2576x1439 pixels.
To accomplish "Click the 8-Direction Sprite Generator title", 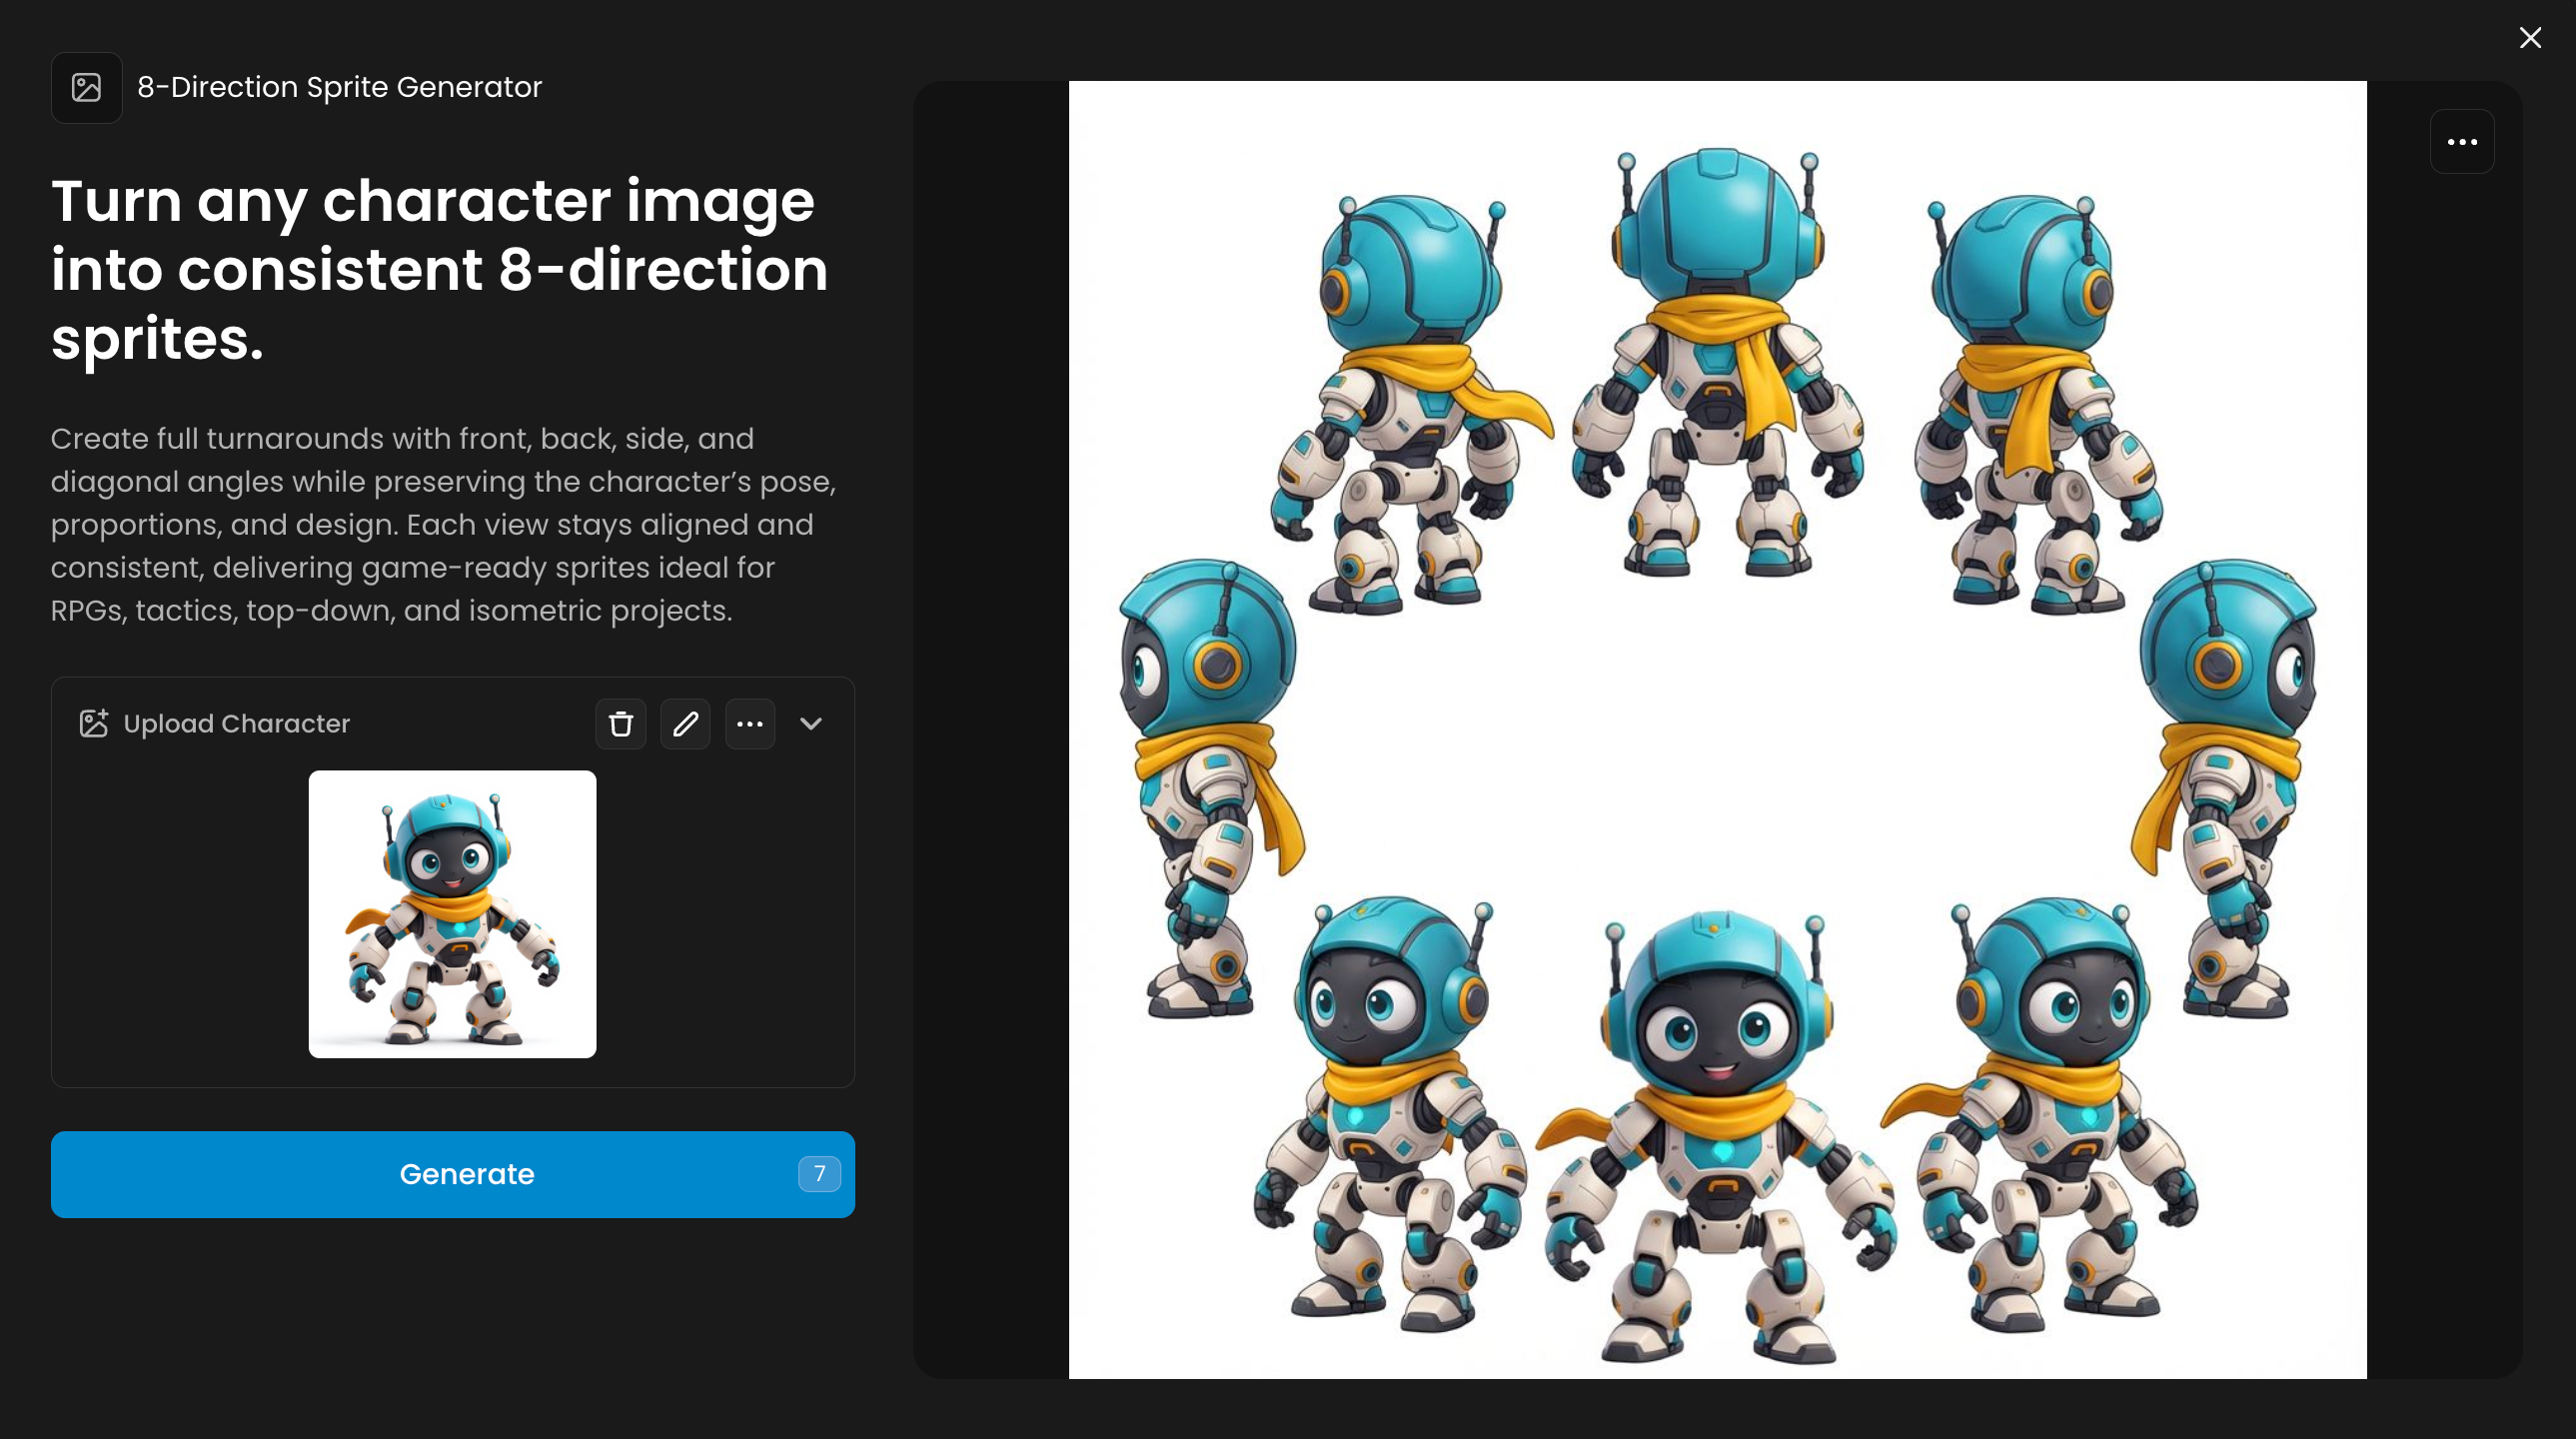I will 339,88.
